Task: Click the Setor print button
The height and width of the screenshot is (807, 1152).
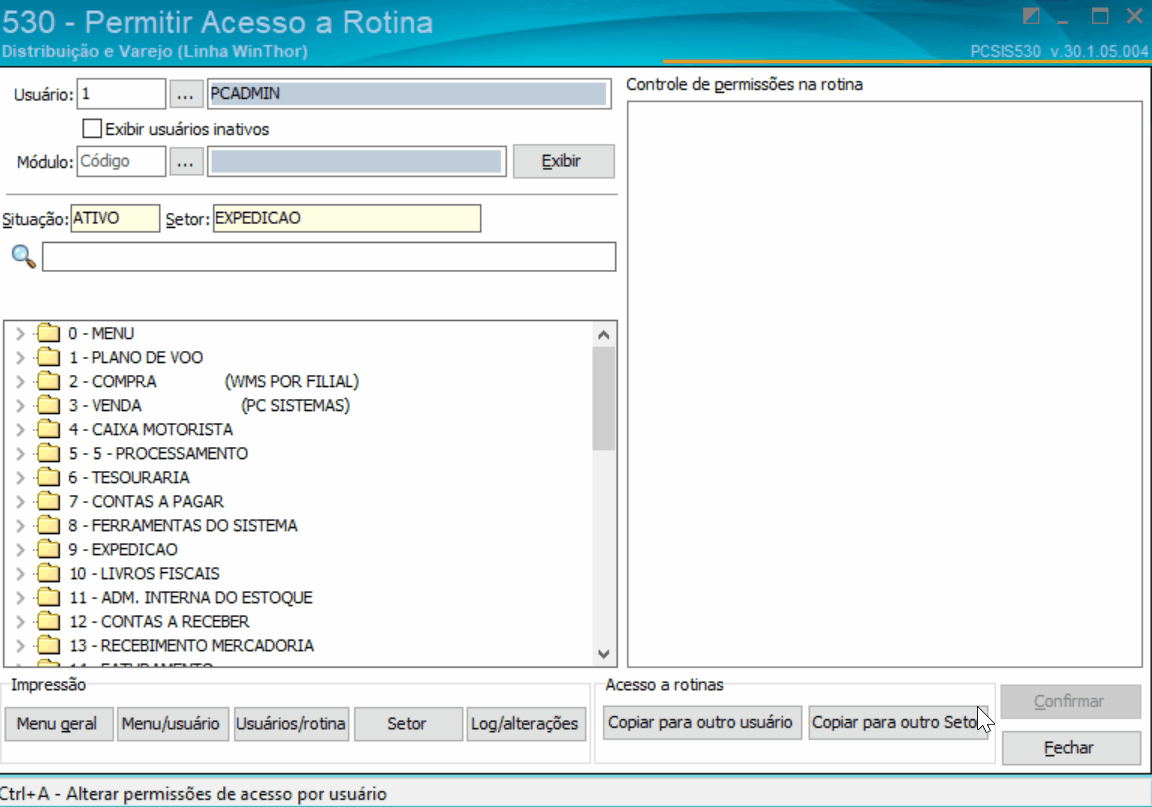Action: pos(408,724)
